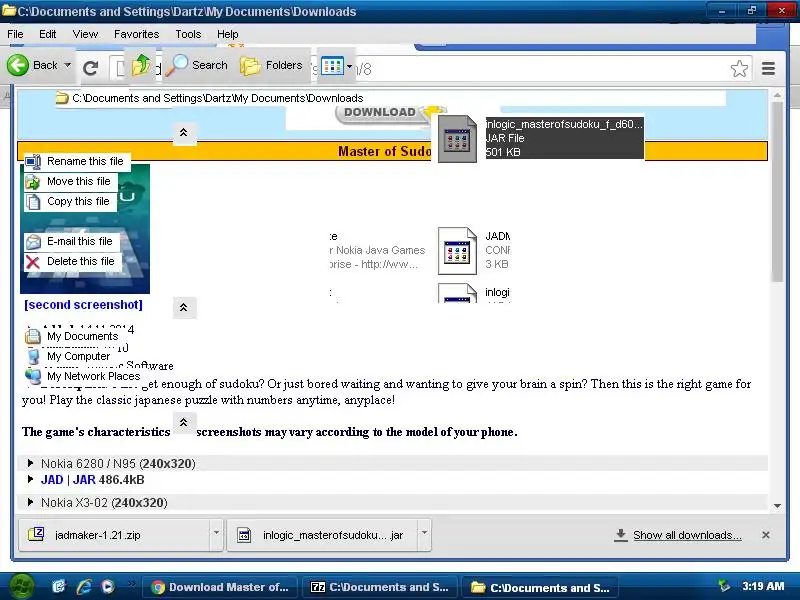Viewport: 800px width, 600px height.
Task: Click E-mail this file
Action: click(80, 241)
